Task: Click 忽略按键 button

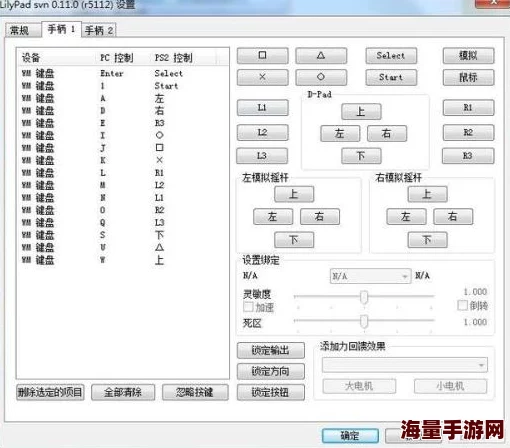Action: coord(195,392)
